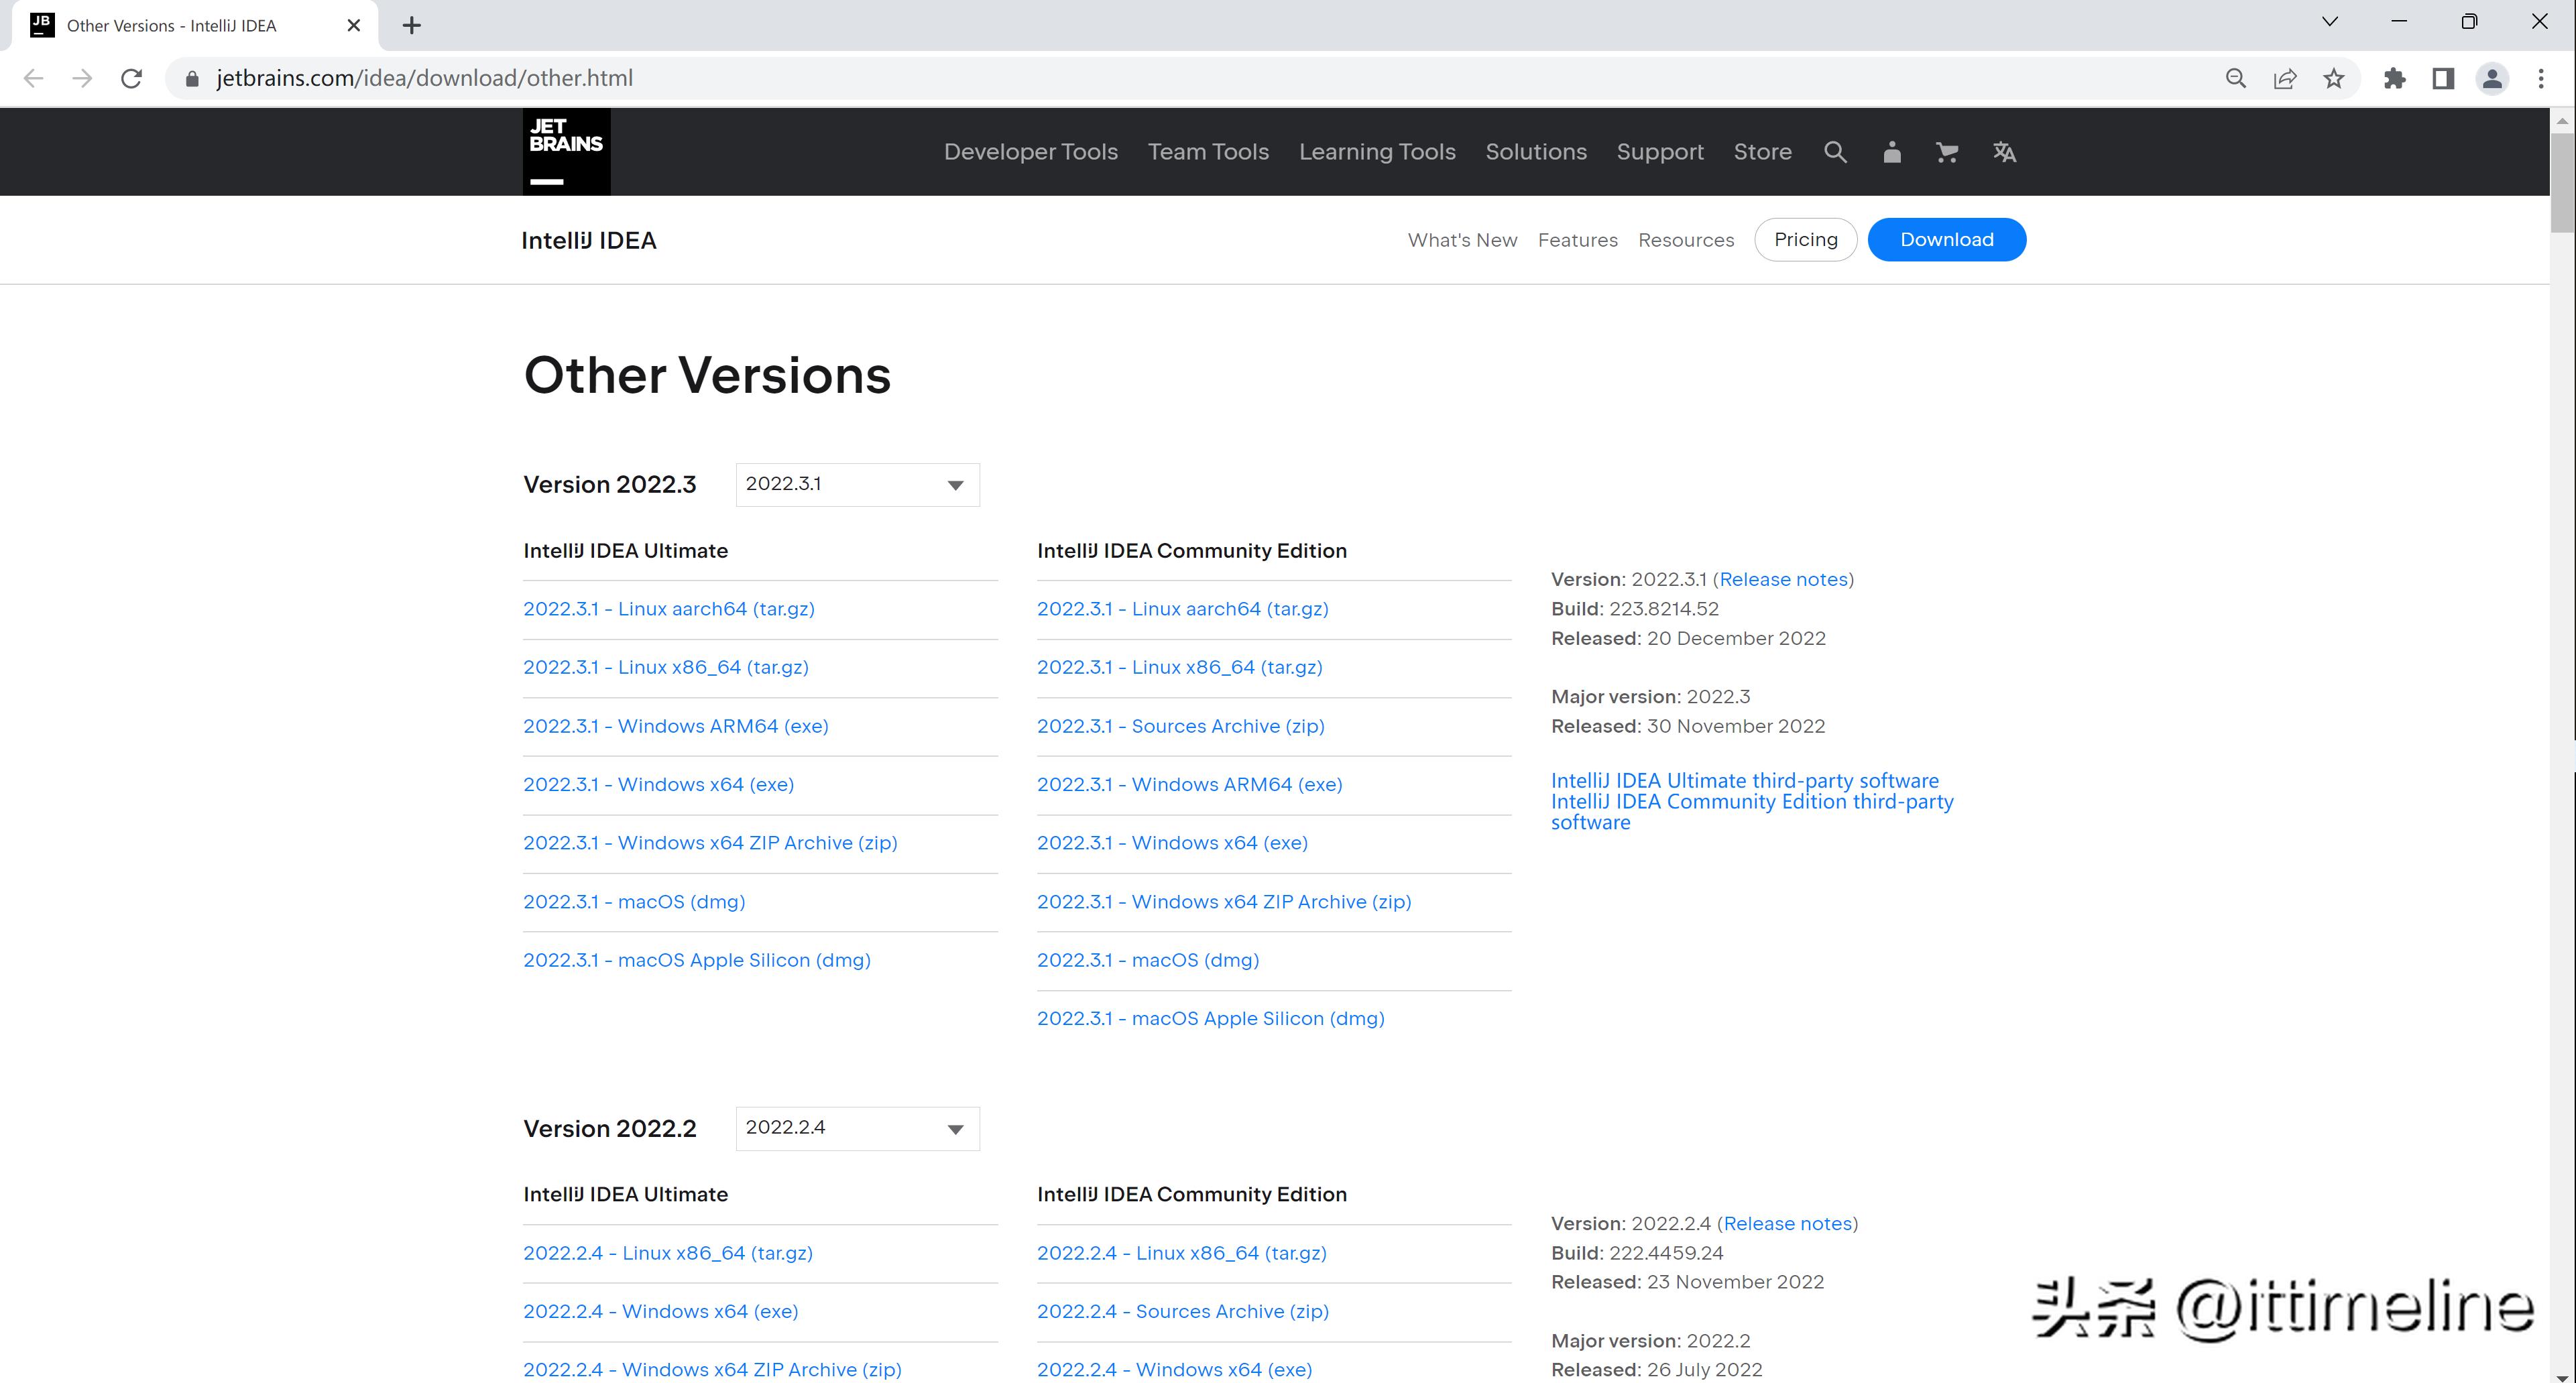
Task: Close the Other Versions tab
Action: [353, 25]
